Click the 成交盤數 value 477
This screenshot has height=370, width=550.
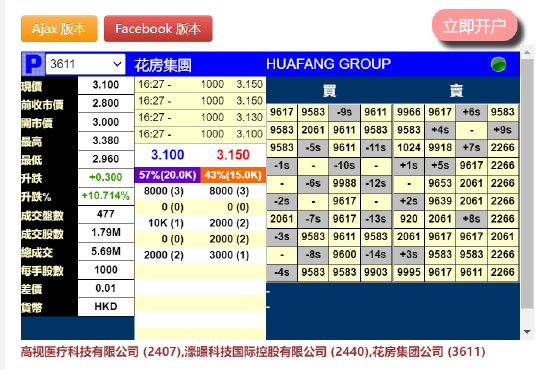tap(106, 214)
